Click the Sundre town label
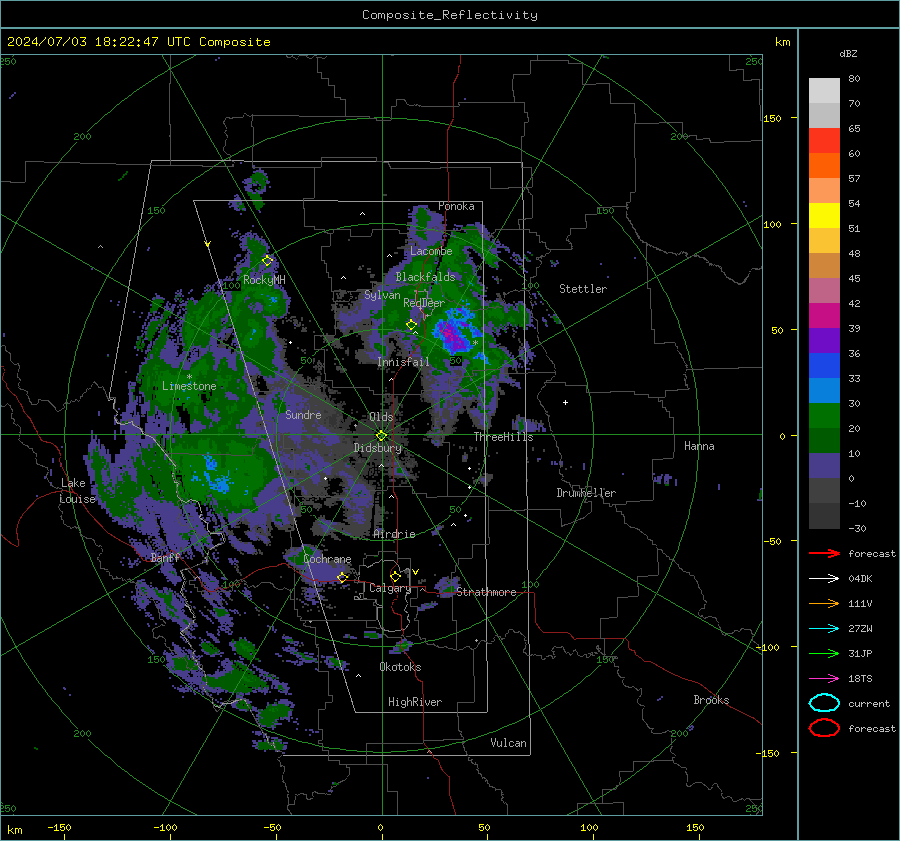 303,414
